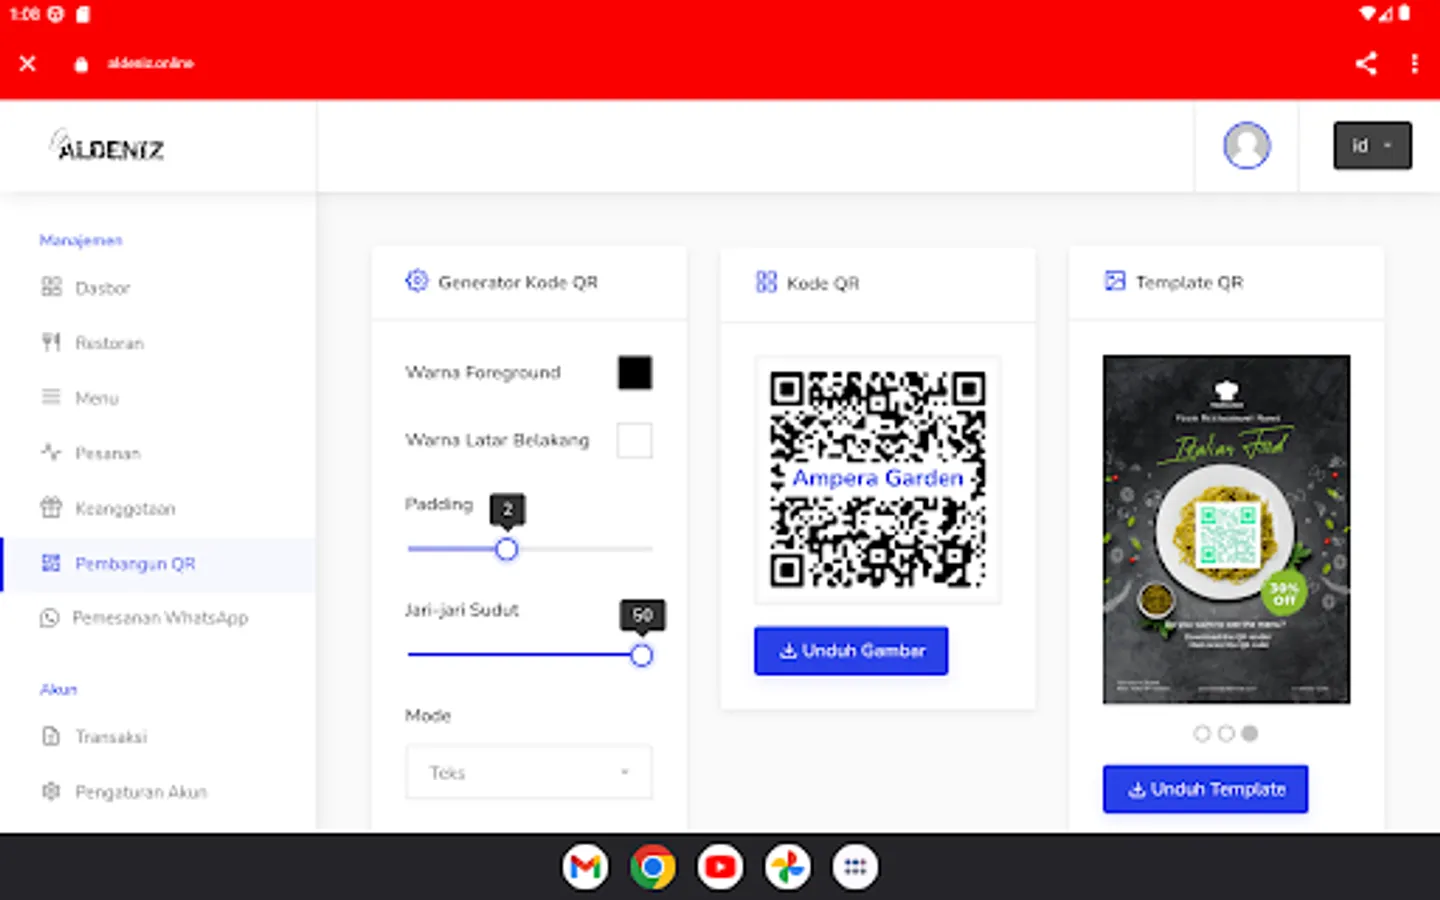
Task: Select the second template carousel dot
Action: tap(1226, 734)
